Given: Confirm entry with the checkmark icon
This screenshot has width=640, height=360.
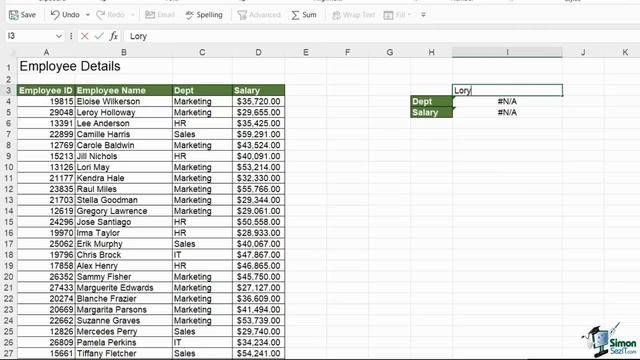Looking at the screenshot, I should pos(99,36).
